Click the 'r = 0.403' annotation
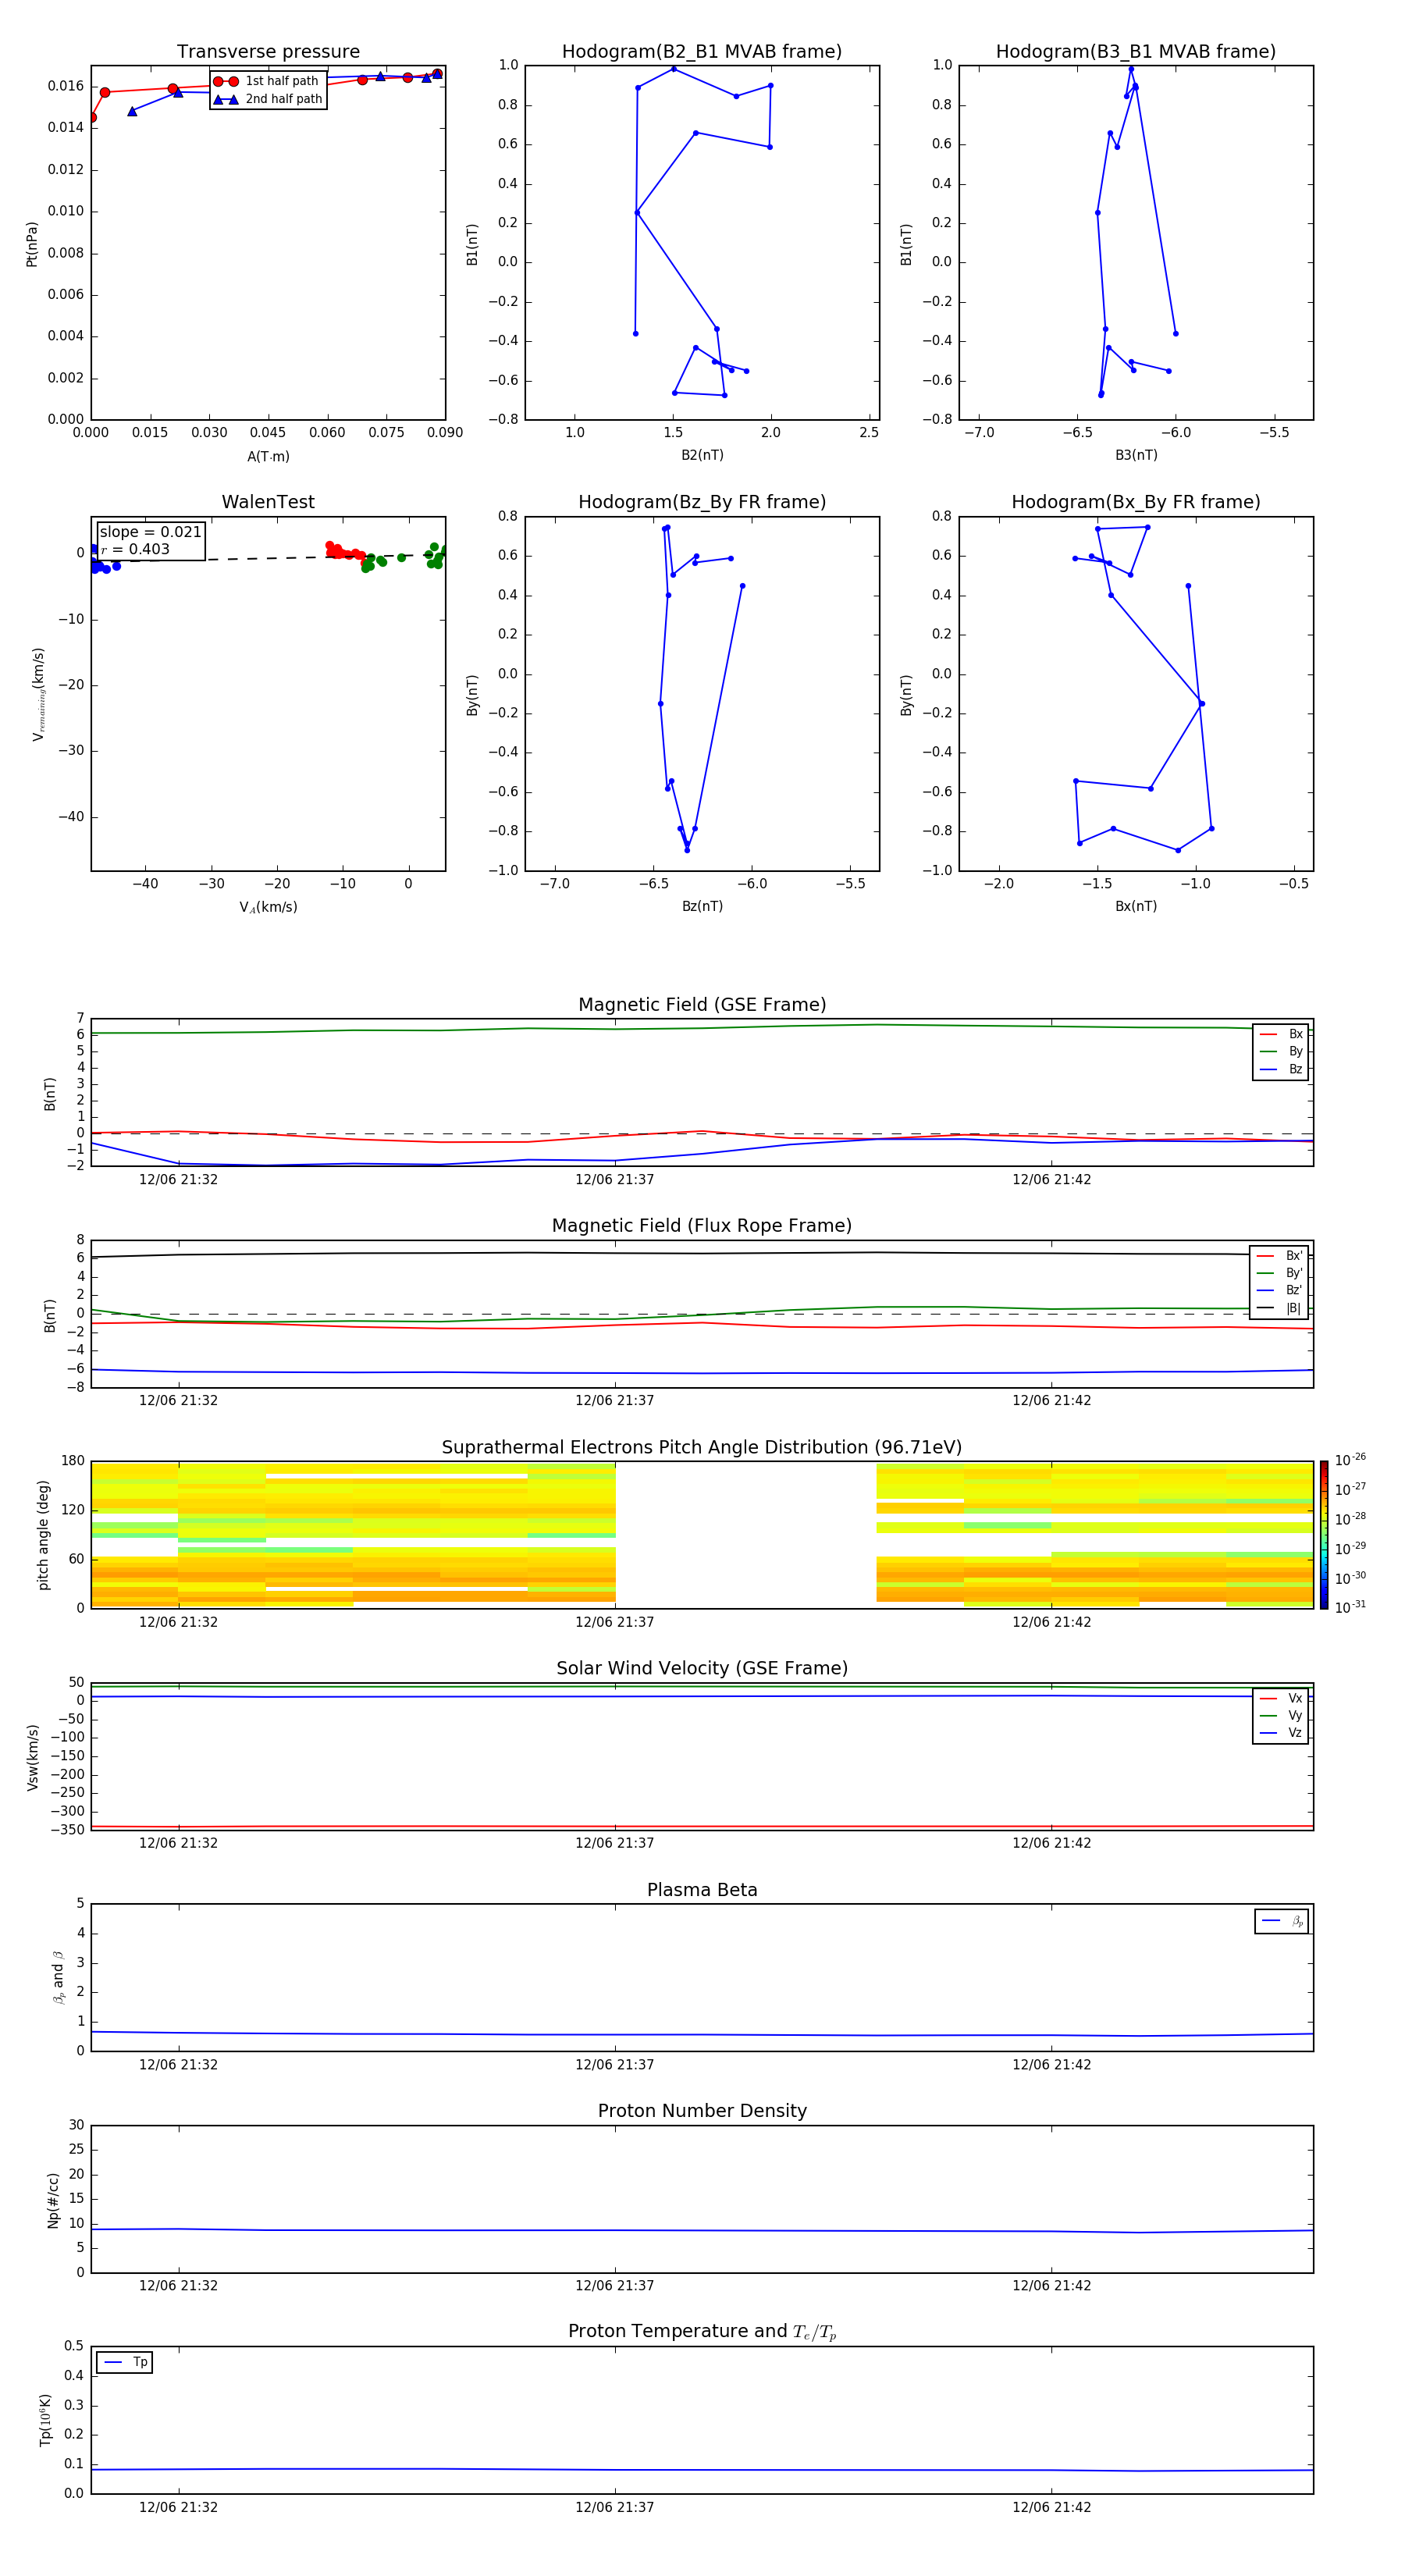This screenshot has height=2576, width=1405. tap(135, 549)
